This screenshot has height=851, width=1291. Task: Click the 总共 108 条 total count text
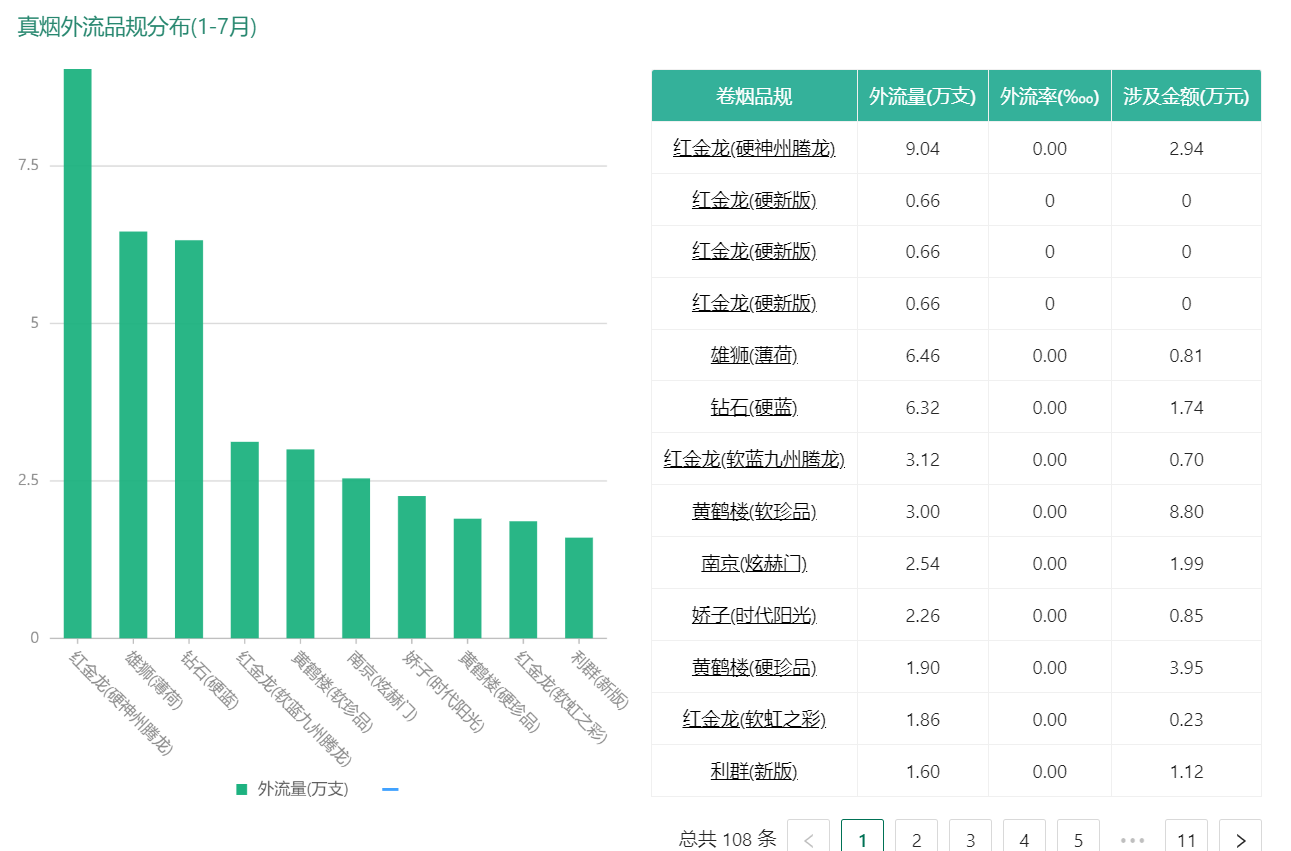pyautogui.click(x=727, y=839)
